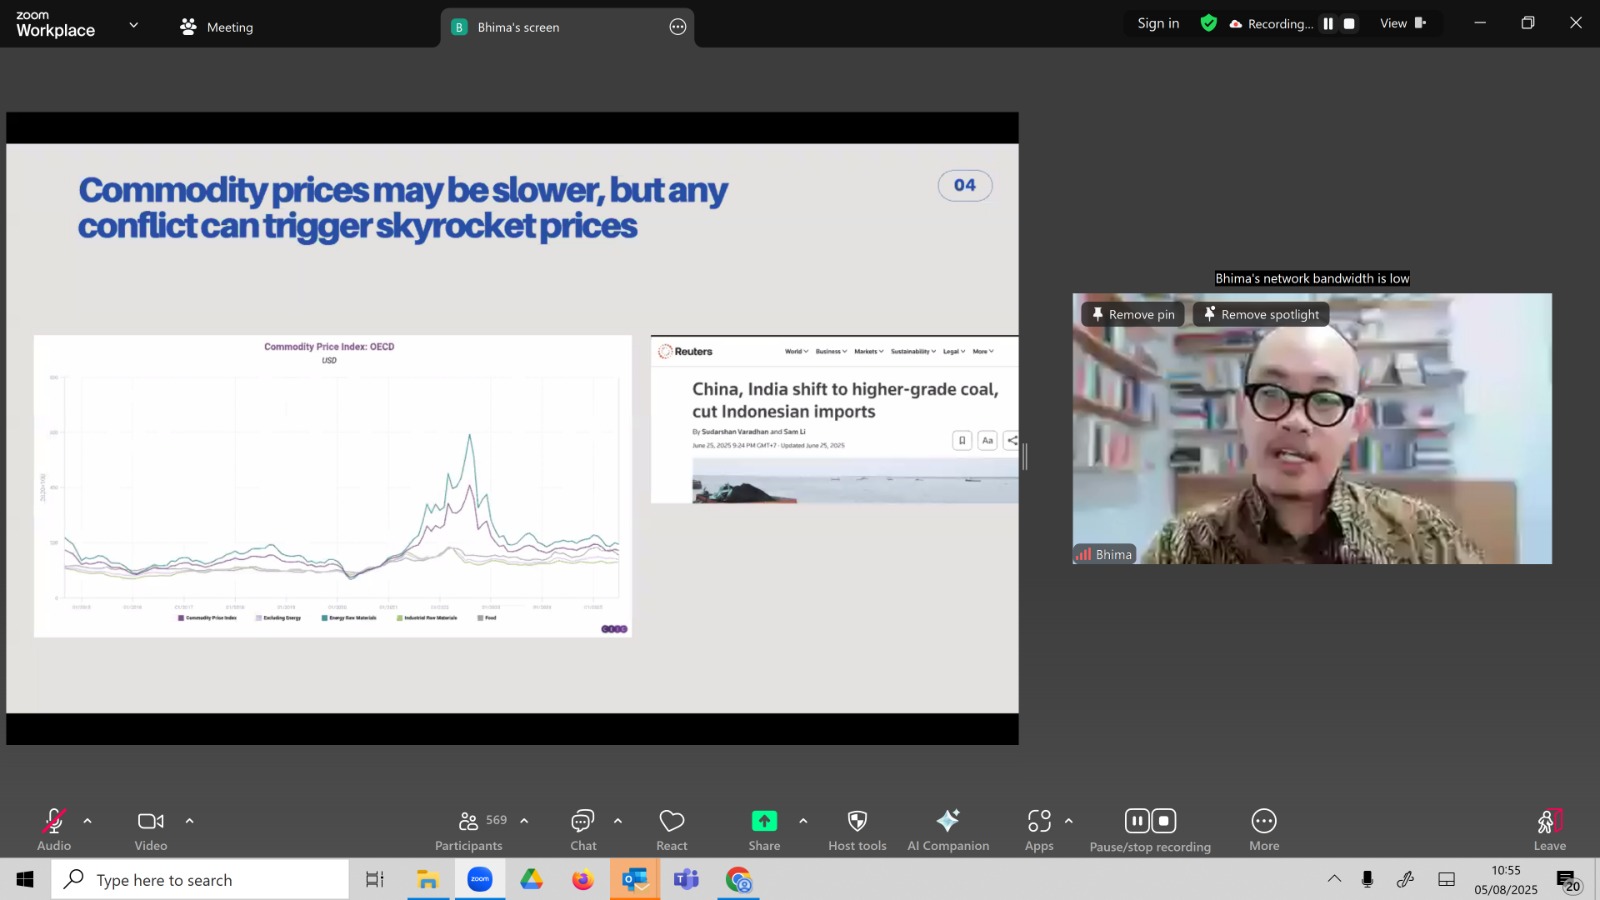Expand the Audio options arrow
Image resolution: width=1600 pixels, height=900 pixels.
tap(87, 821)
